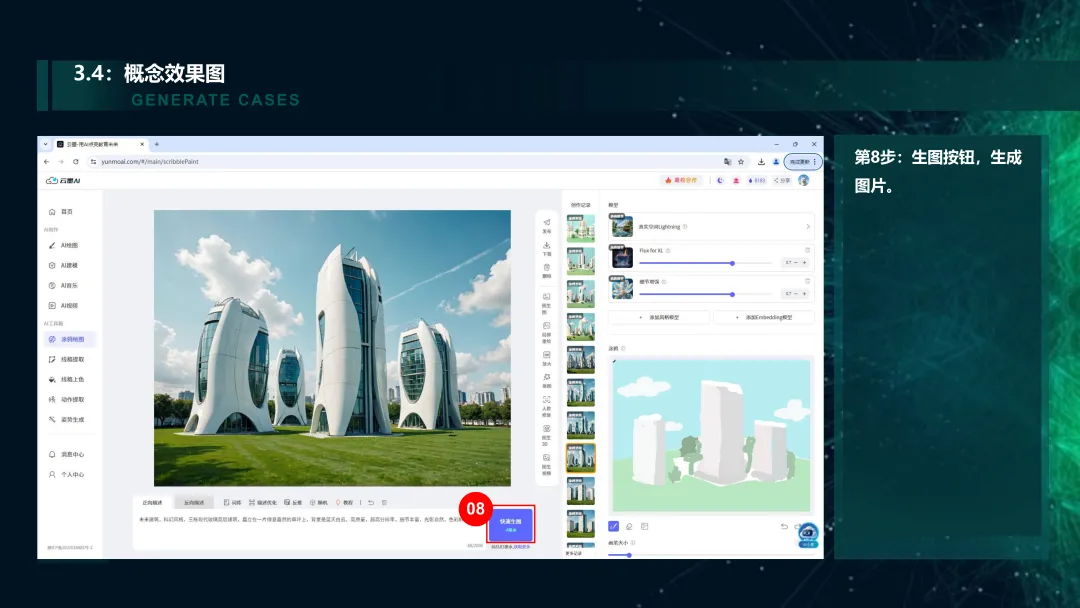This screenshot has width=1080, height=608.
Task: Click 添加风格模型 button
Action: pos(659,317)
